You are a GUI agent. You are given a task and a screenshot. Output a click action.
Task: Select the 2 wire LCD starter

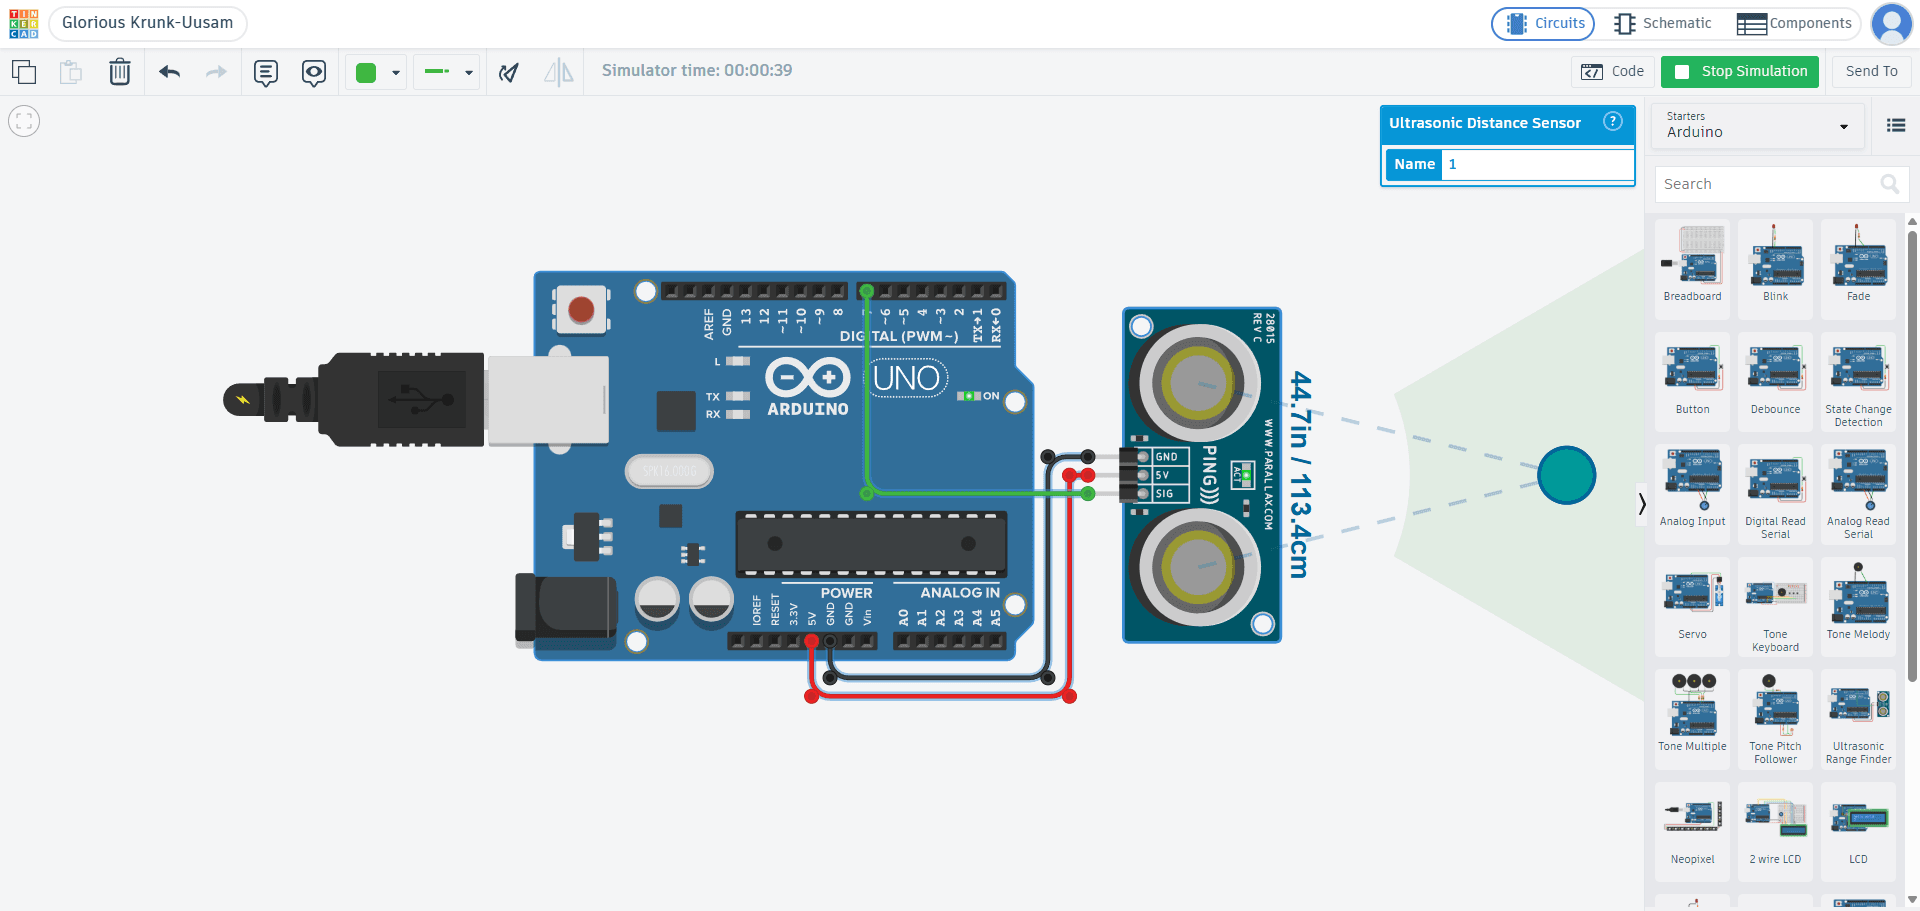pos(1775,830)
